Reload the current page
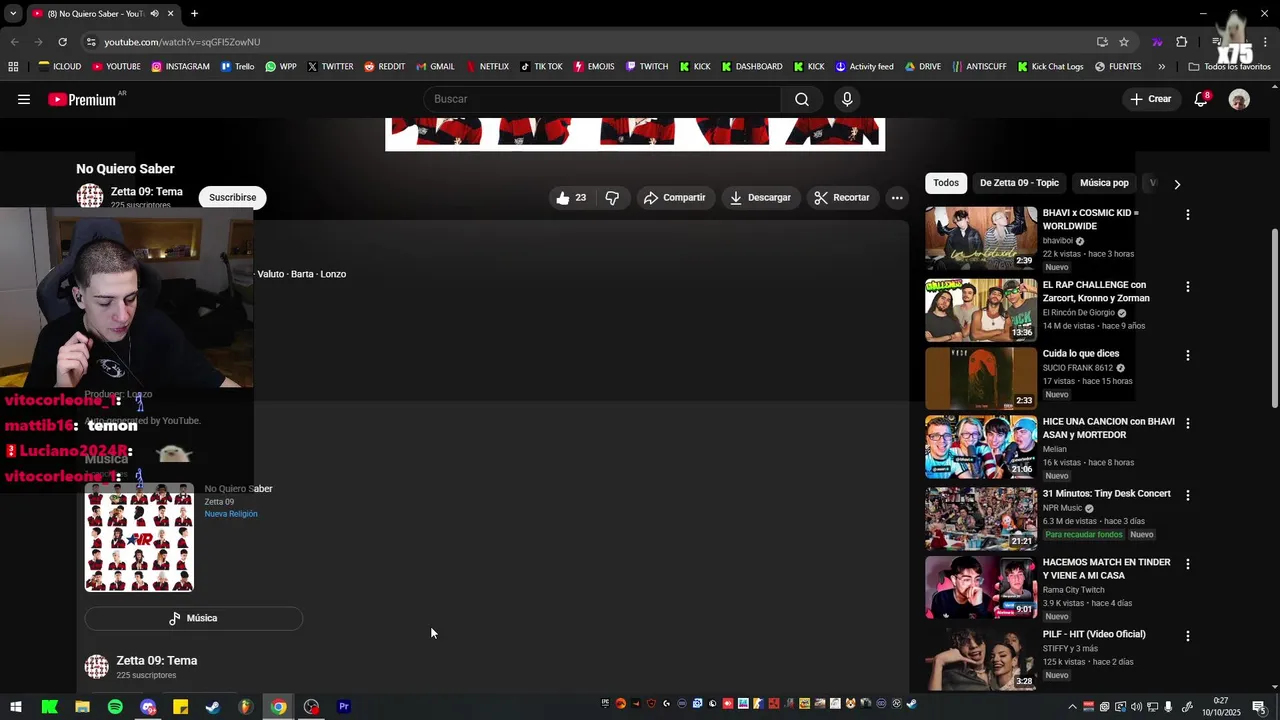The height and width of the screenshot is (720, 1280). (62, 42)
